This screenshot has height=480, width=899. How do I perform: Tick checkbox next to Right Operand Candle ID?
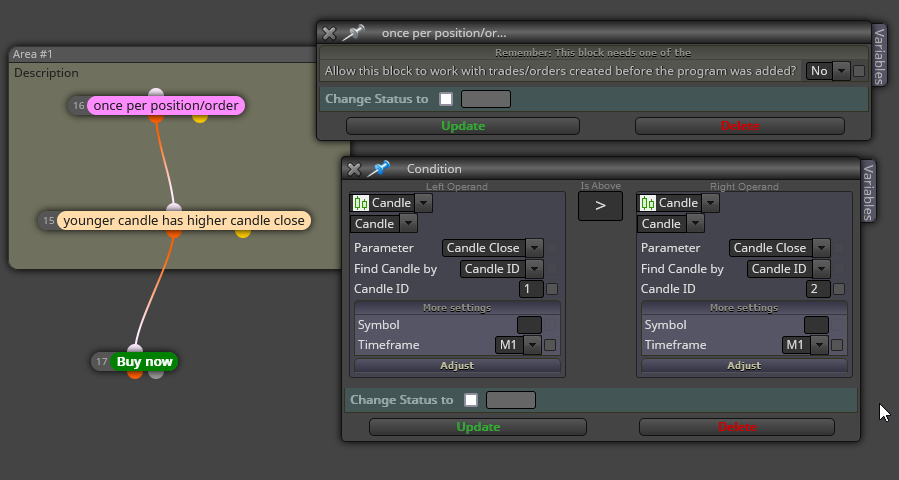(839, 289)
